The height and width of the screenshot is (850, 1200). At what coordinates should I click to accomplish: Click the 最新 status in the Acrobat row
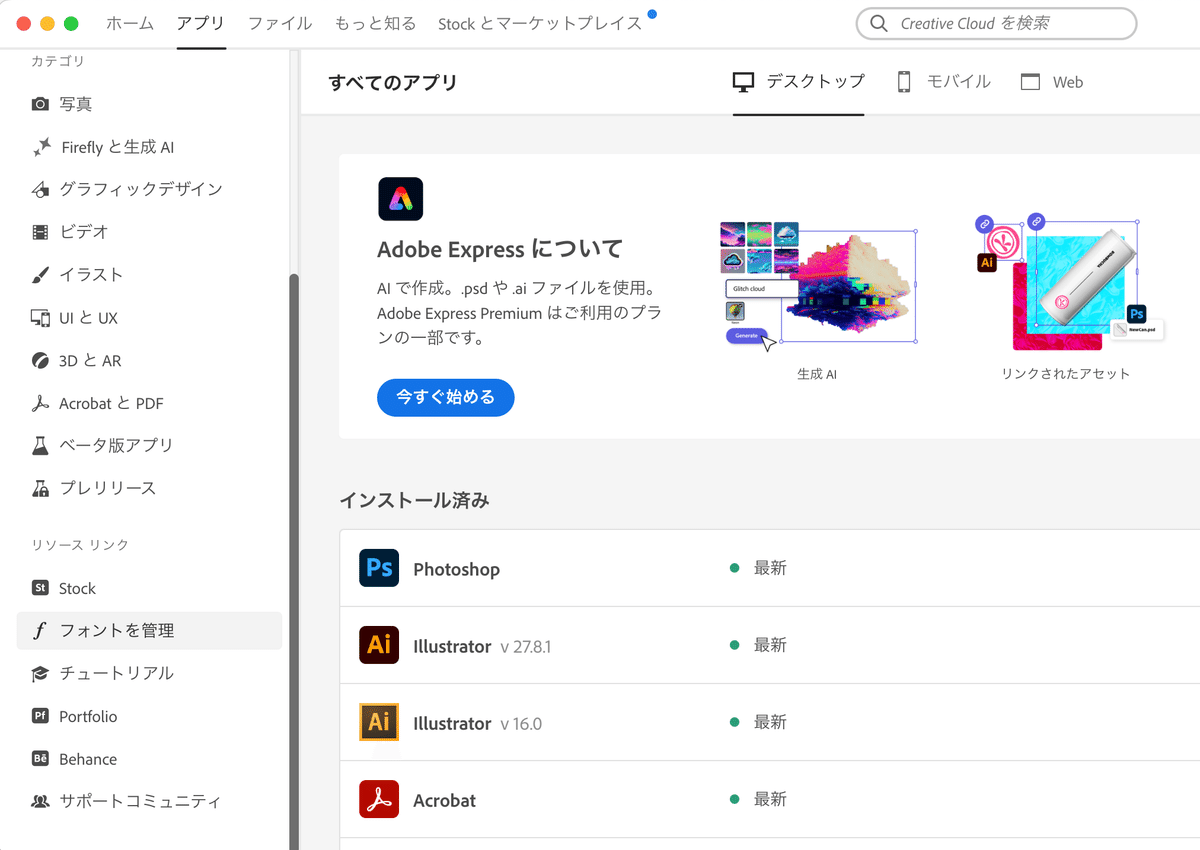point(770,799)
